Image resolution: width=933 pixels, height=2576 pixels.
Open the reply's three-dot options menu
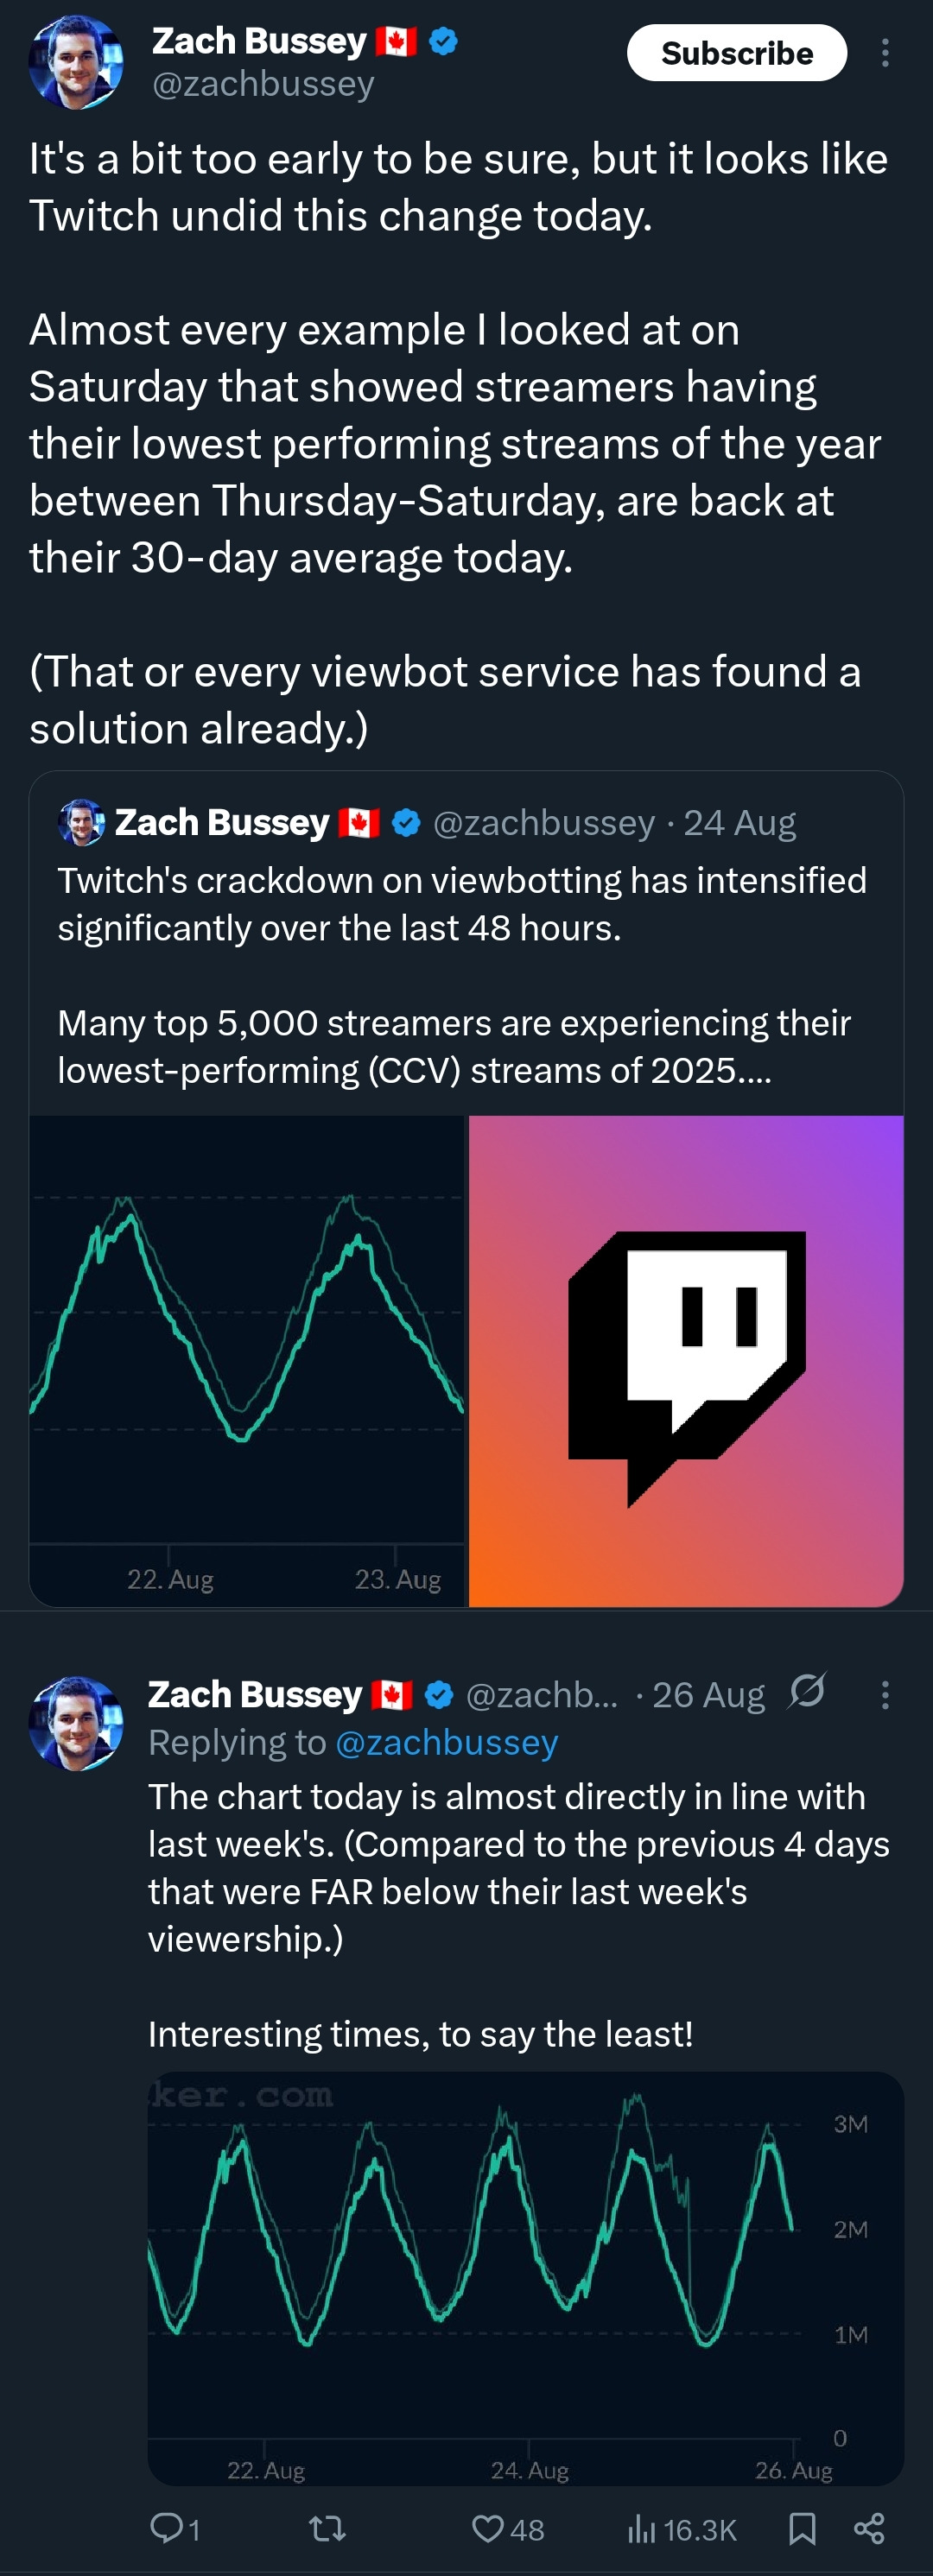tap(884, 1695)
